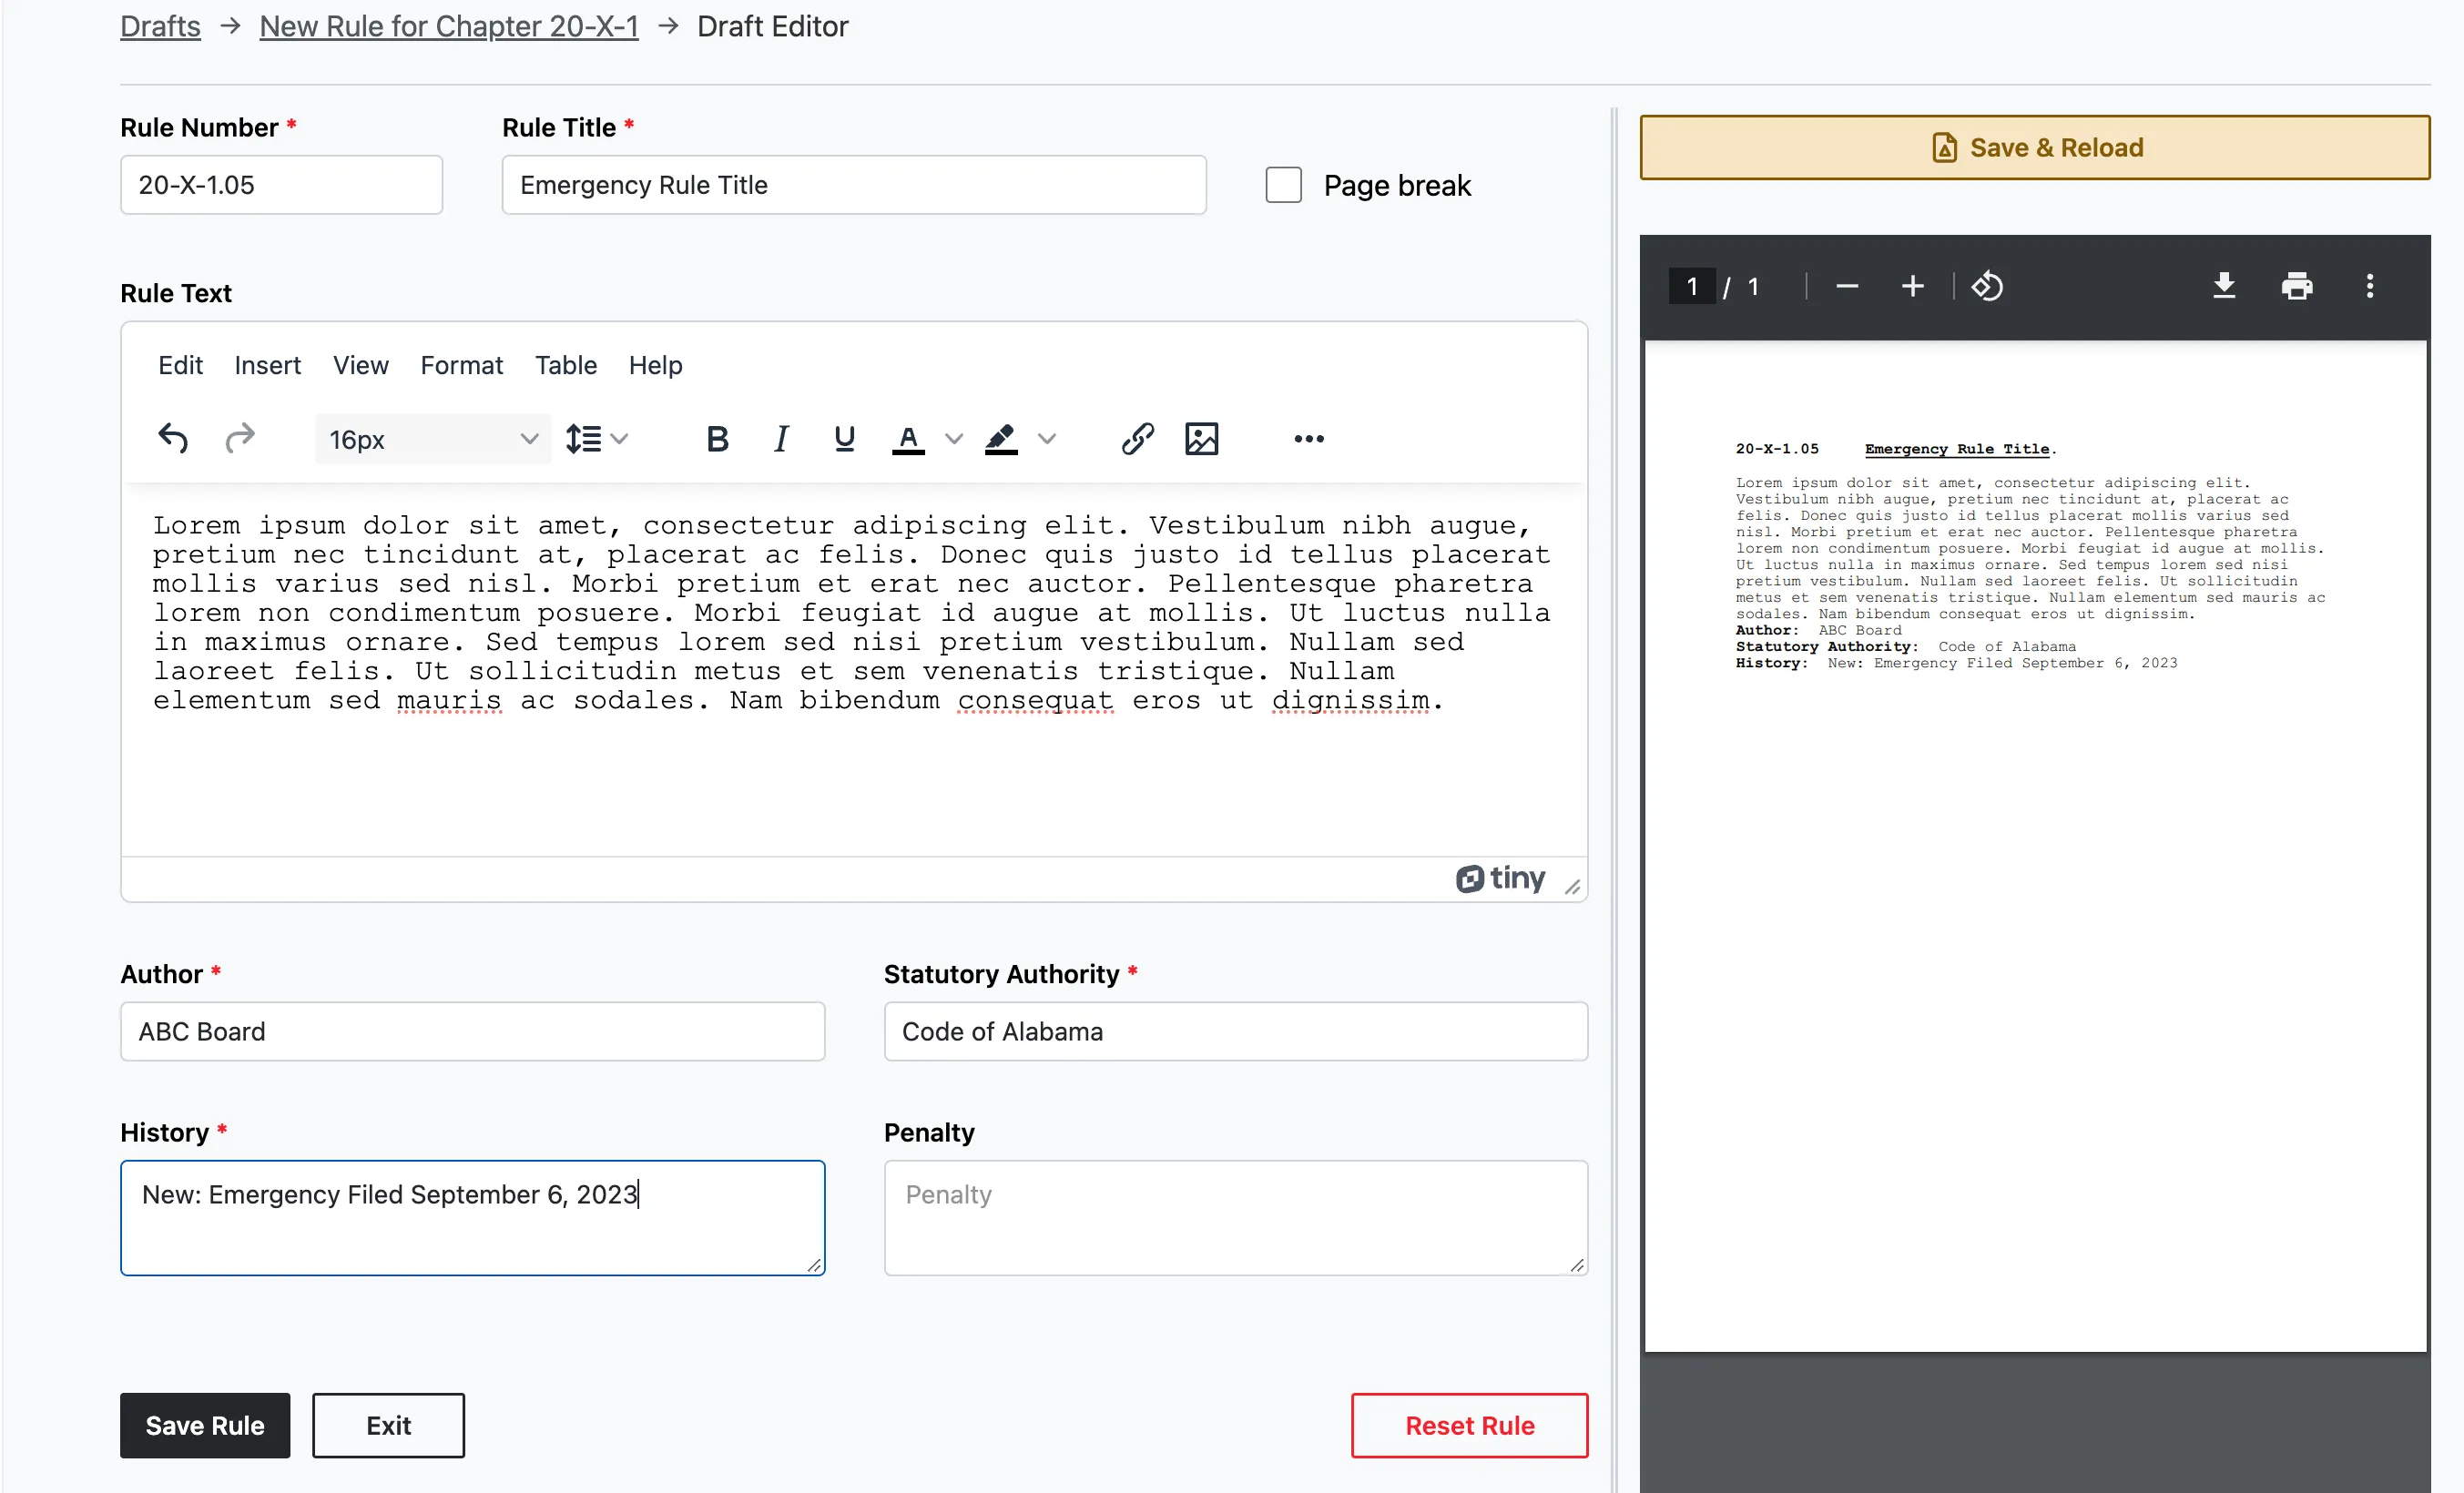Viewport: 2464px width, 1493px height.
Task: Toggle bold formatting
Action: (717, 439)
